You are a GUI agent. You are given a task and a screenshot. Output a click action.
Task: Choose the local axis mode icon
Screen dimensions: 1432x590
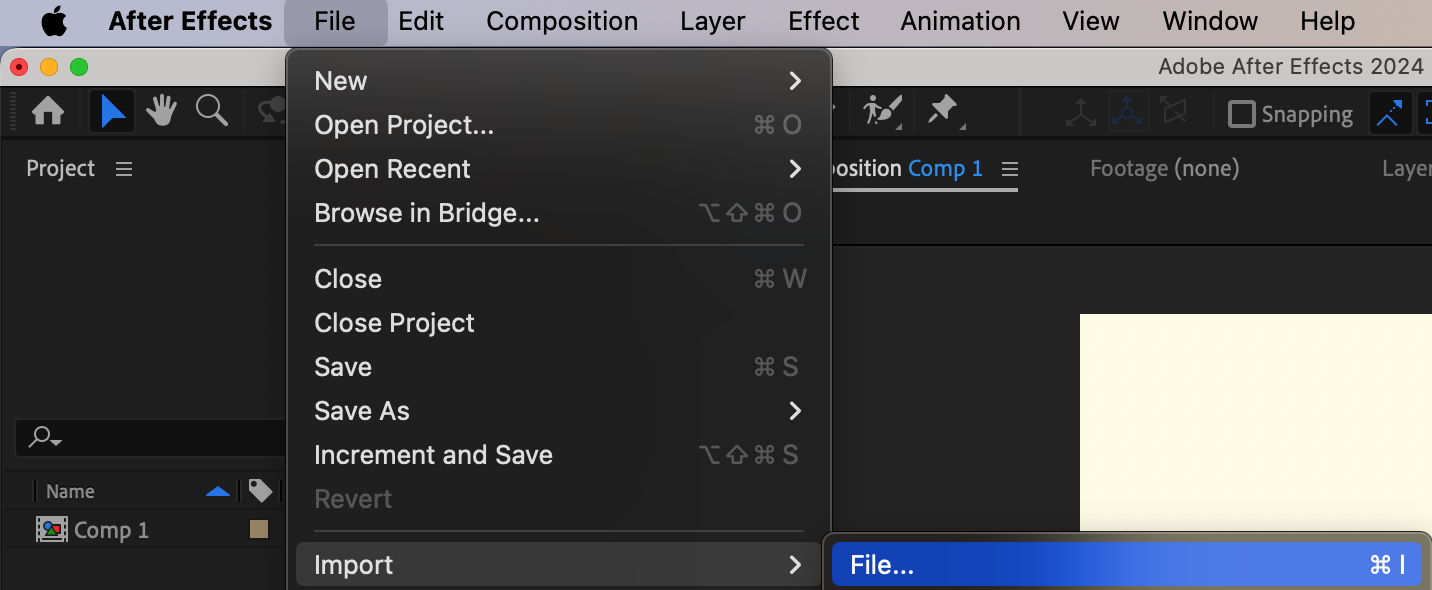[1080, 113]
